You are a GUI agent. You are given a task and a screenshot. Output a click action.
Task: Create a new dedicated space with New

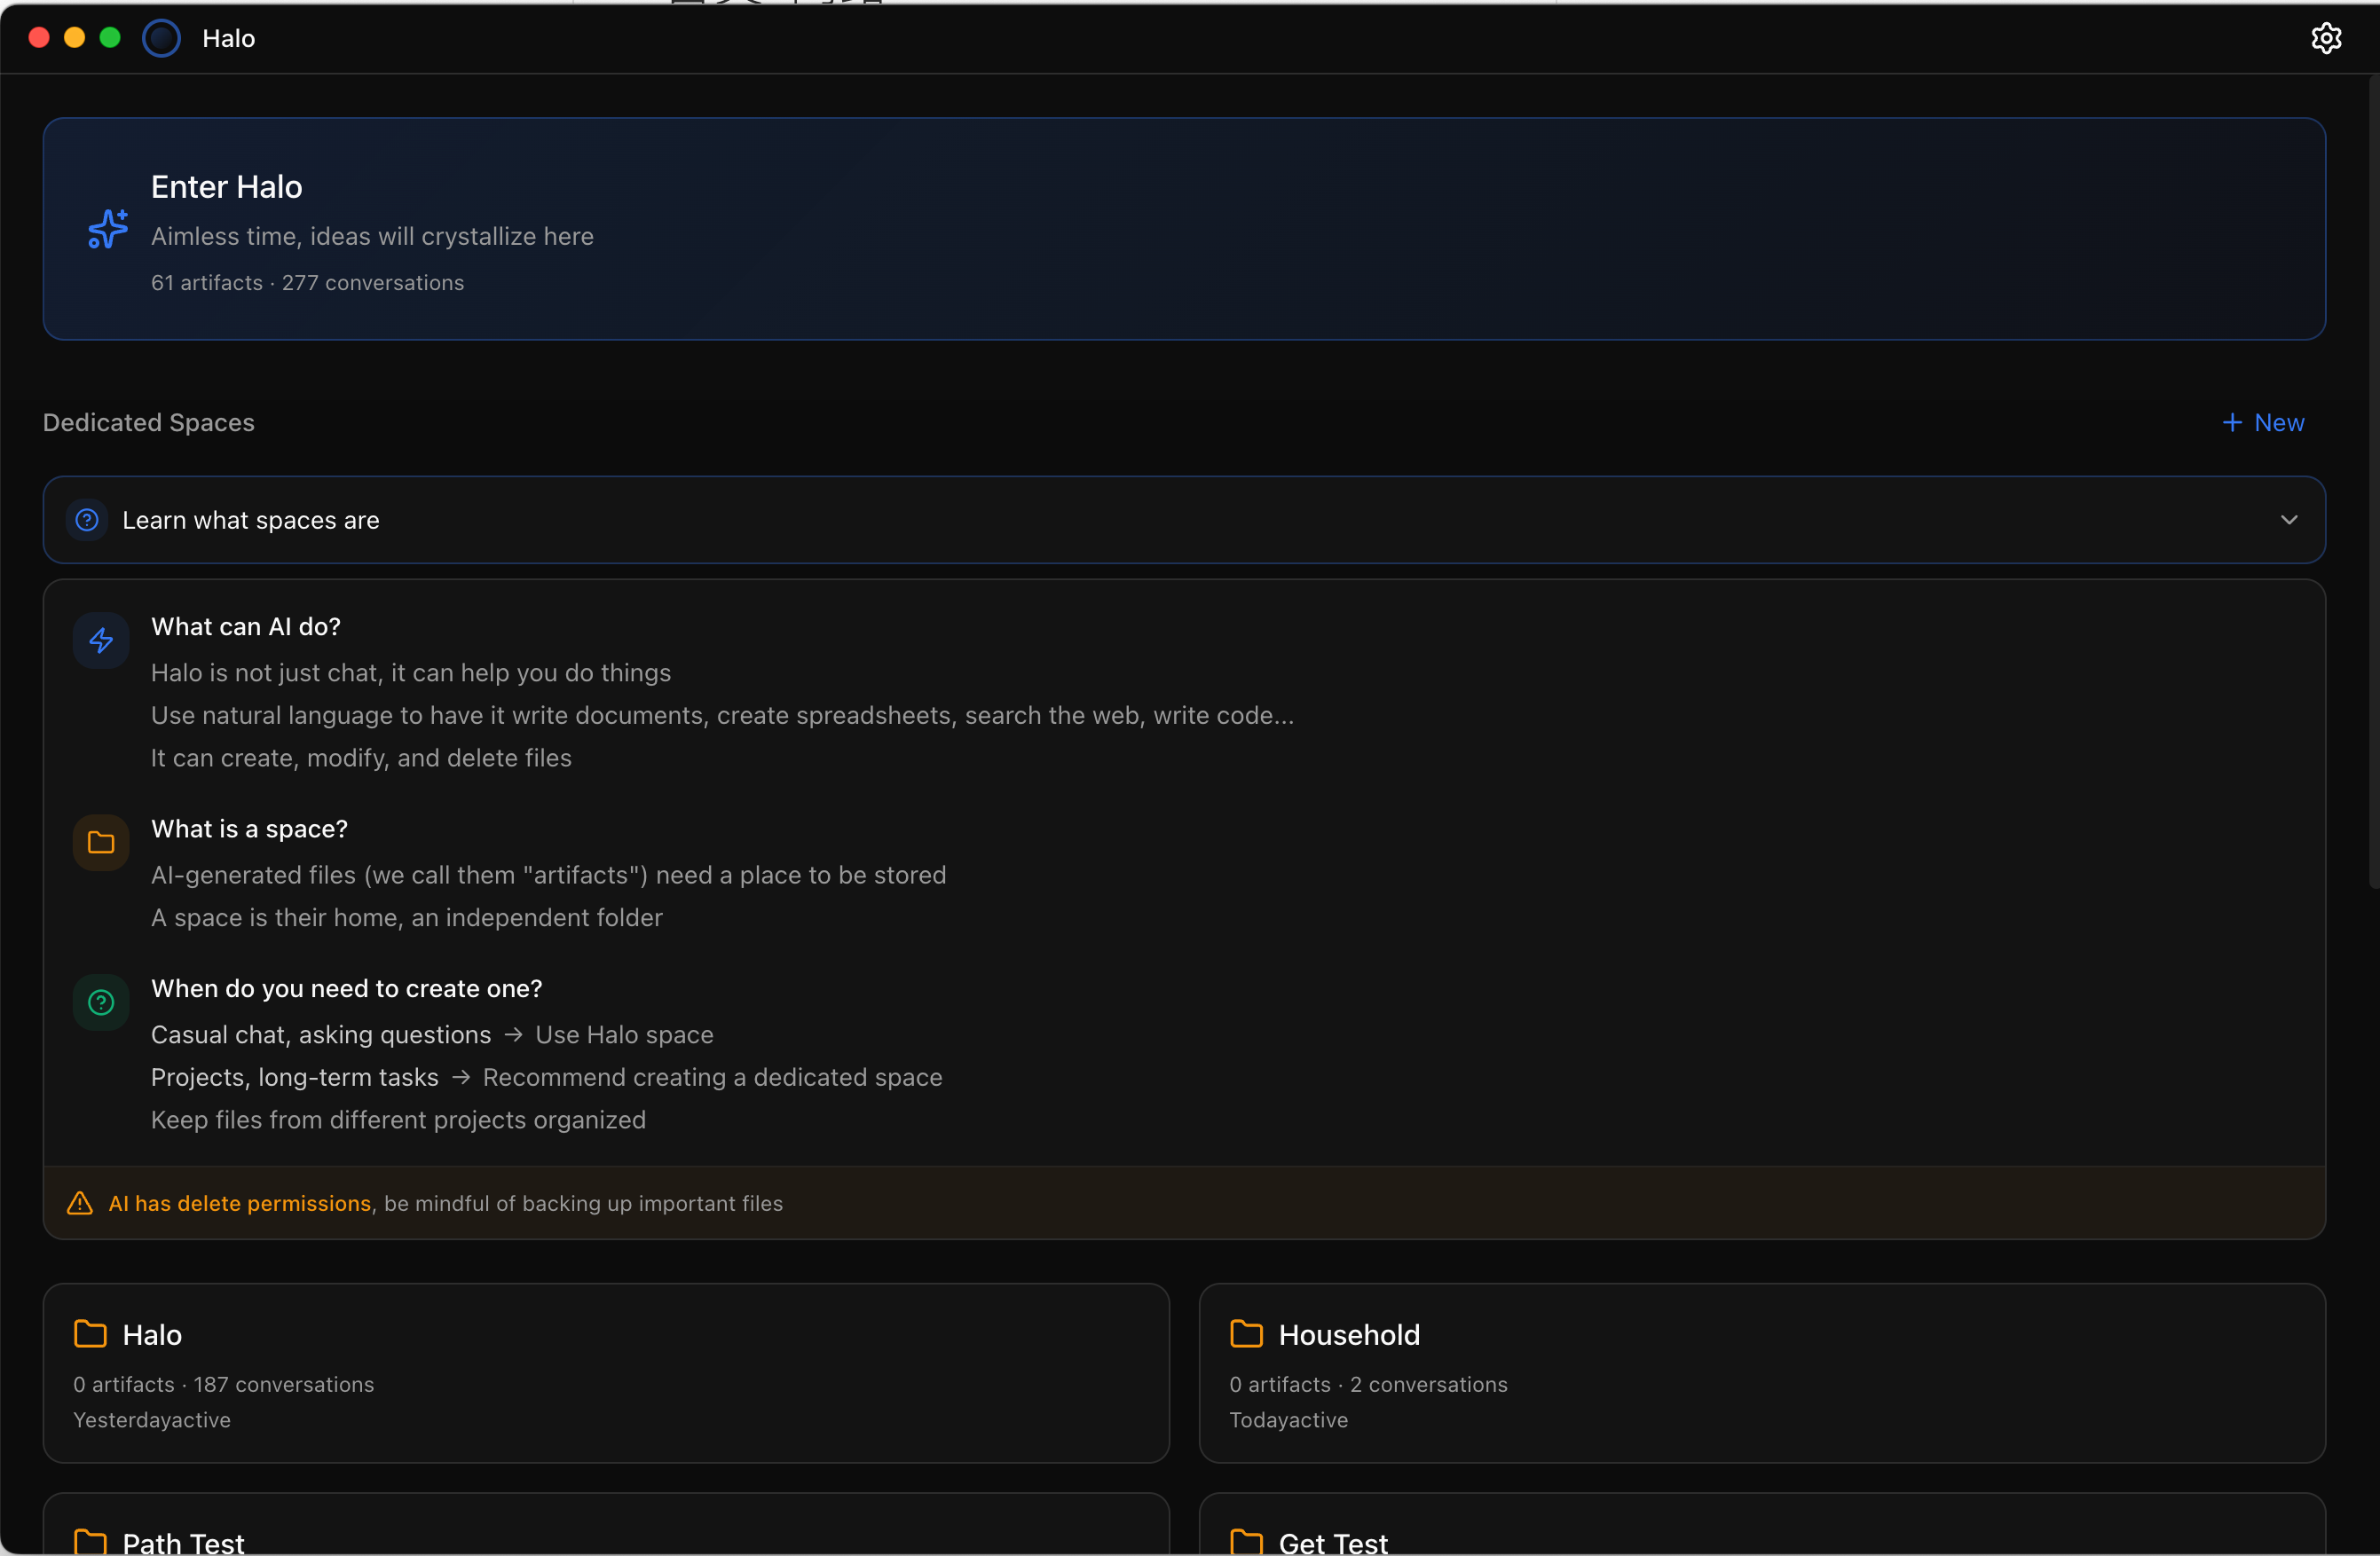point(2263,423)
